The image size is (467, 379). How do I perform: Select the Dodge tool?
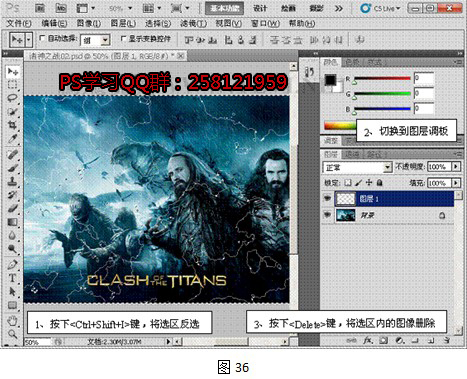coord(13,249)
